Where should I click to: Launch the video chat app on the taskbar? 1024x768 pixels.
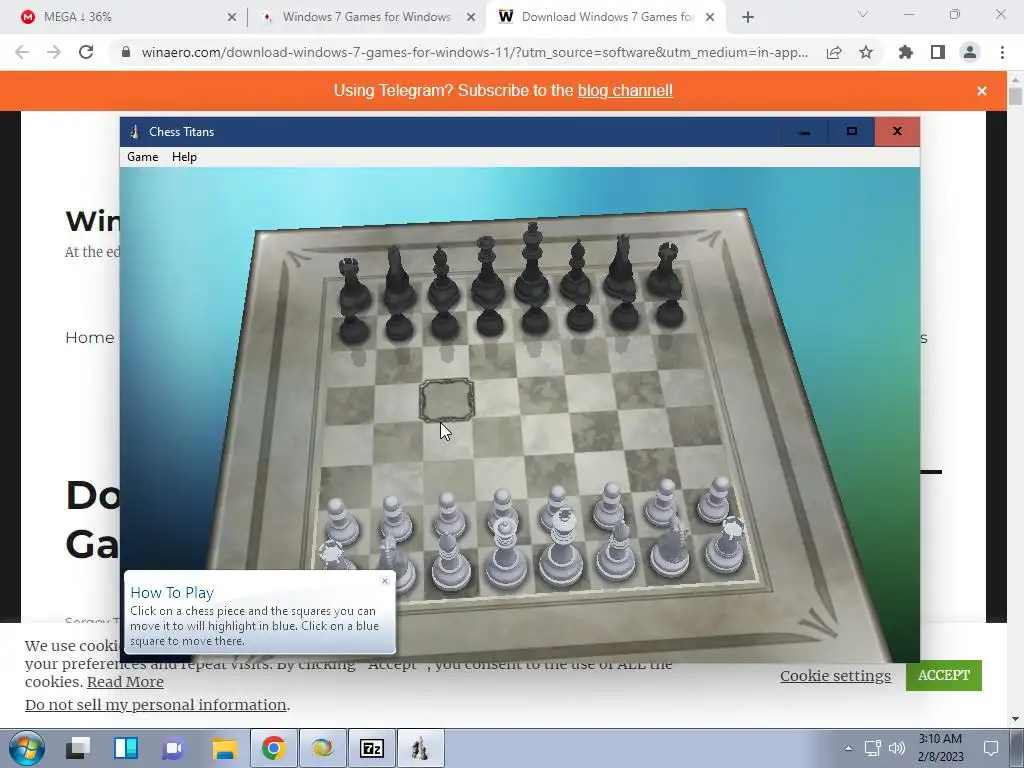[x=174, y=748]
